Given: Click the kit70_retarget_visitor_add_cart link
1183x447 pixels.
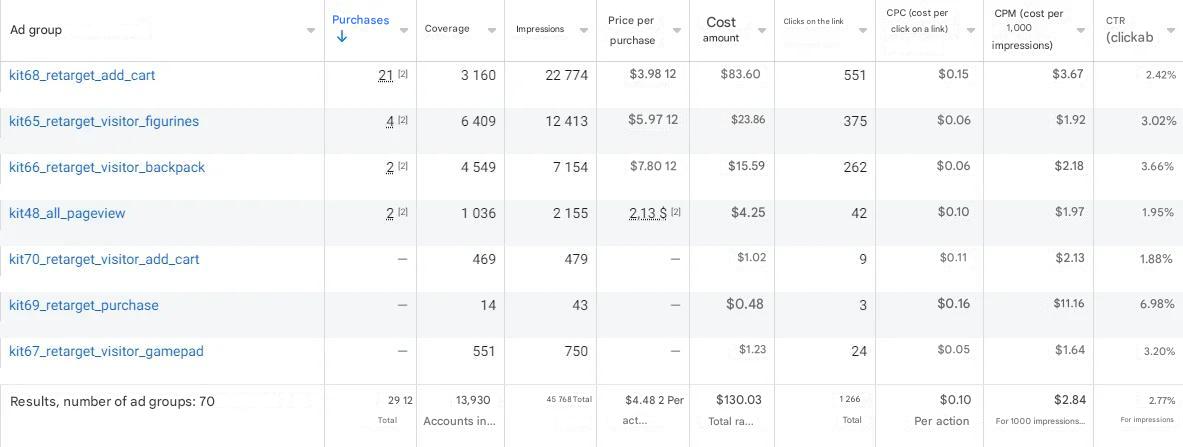Looking at the screenshot, I should point(104,259).
